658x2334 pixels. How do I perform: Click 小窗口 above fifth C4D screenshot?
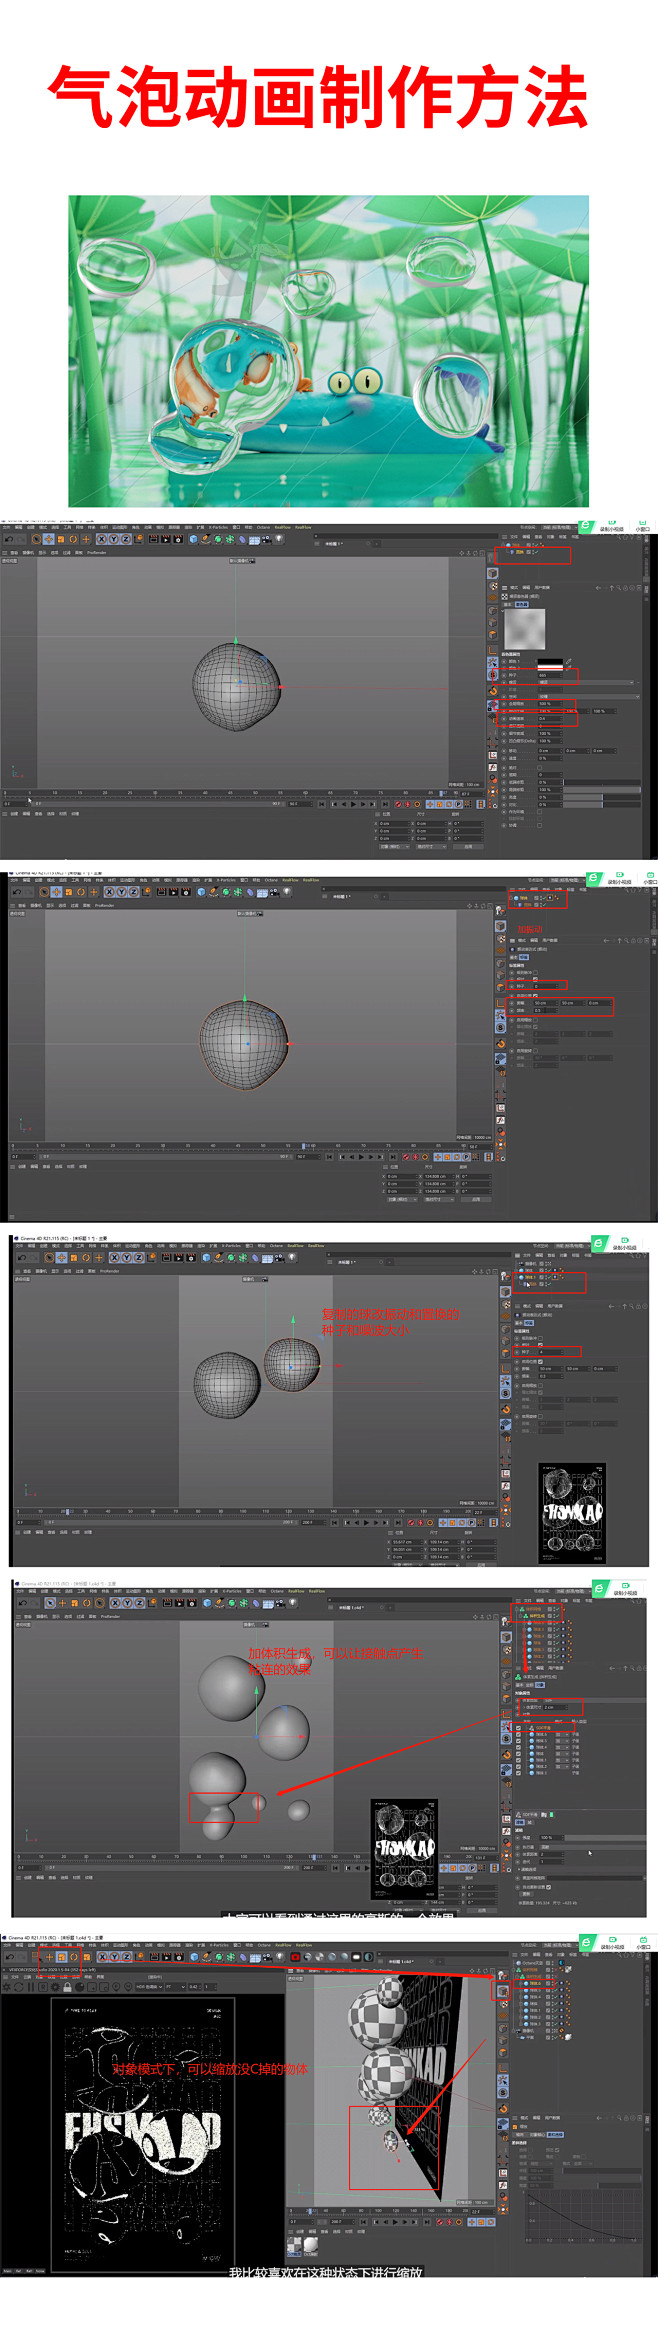(642, 1944)
